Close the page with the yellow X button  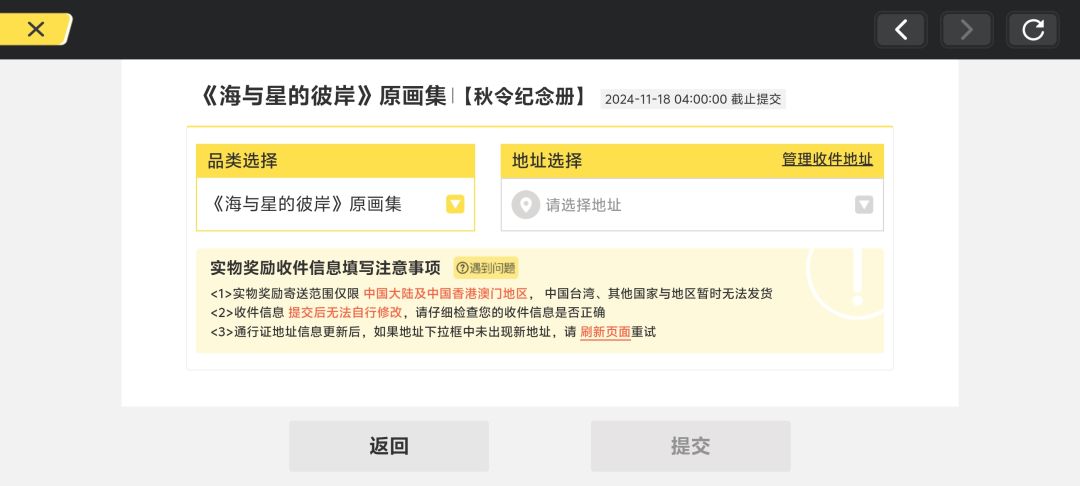click(x=35, y=30)
